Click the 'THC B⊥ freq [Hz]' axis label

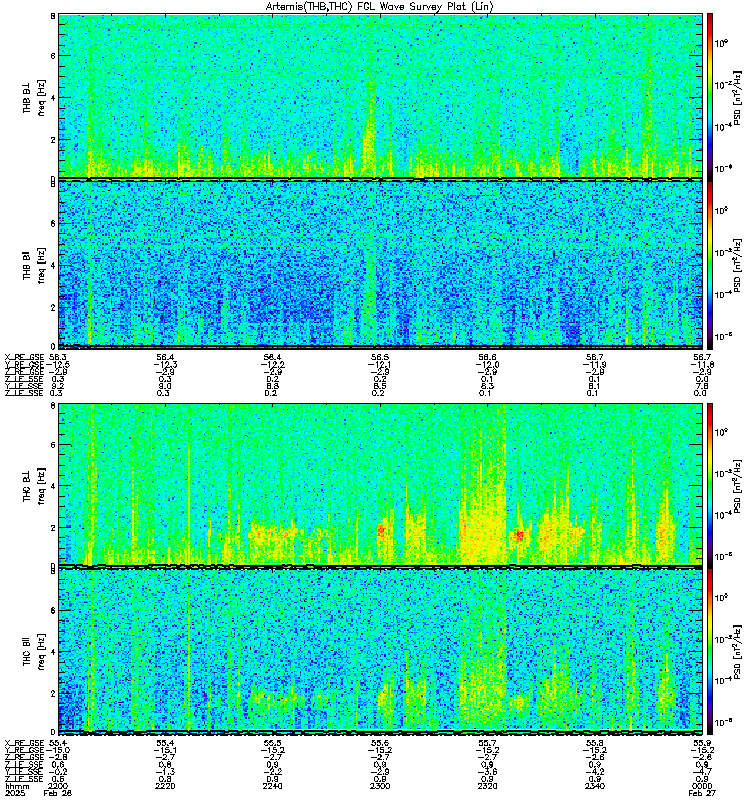(34, 485)
